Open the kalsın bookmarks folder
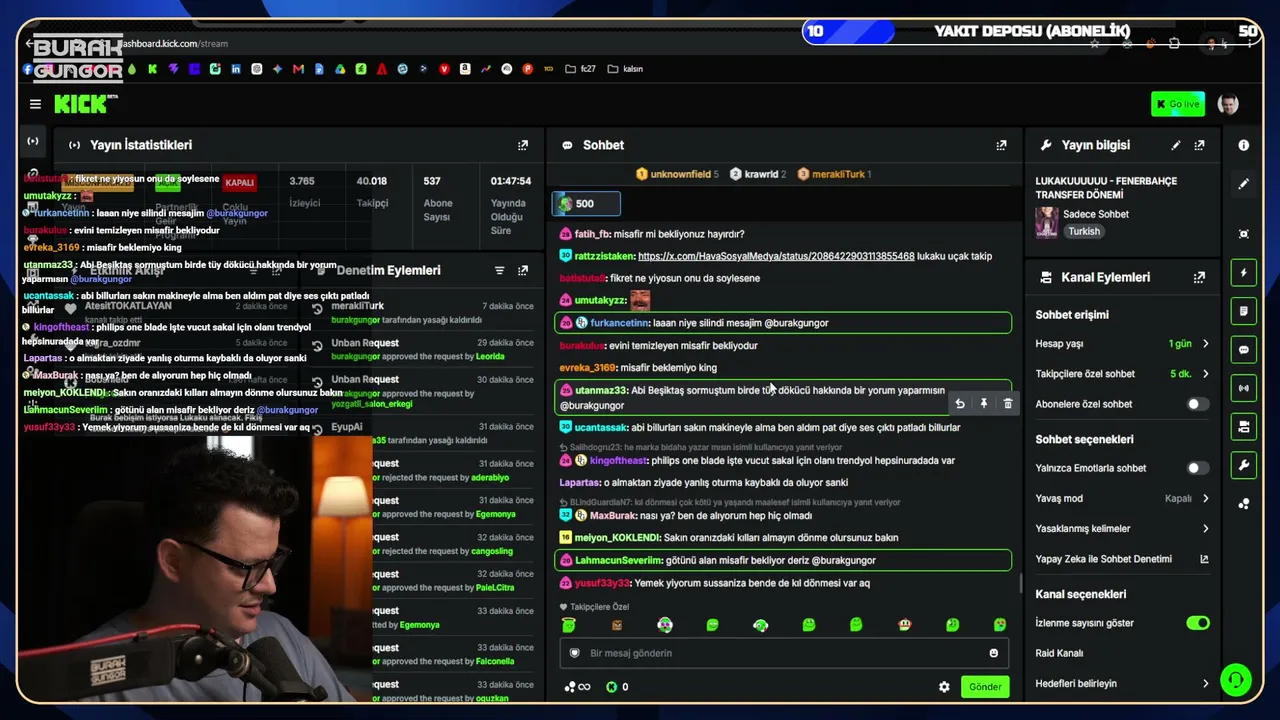1280x720 pixels. 625,69
